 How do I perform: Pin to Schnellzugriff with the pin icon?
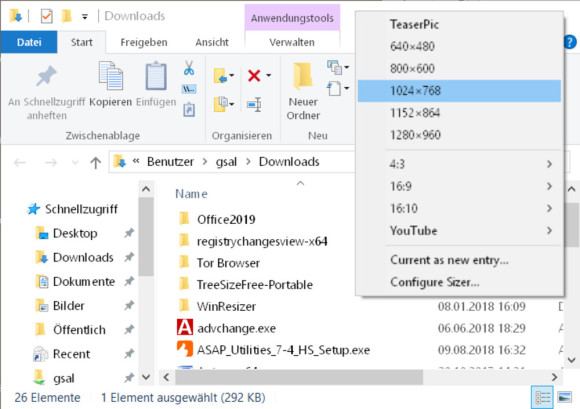[46, 76]
